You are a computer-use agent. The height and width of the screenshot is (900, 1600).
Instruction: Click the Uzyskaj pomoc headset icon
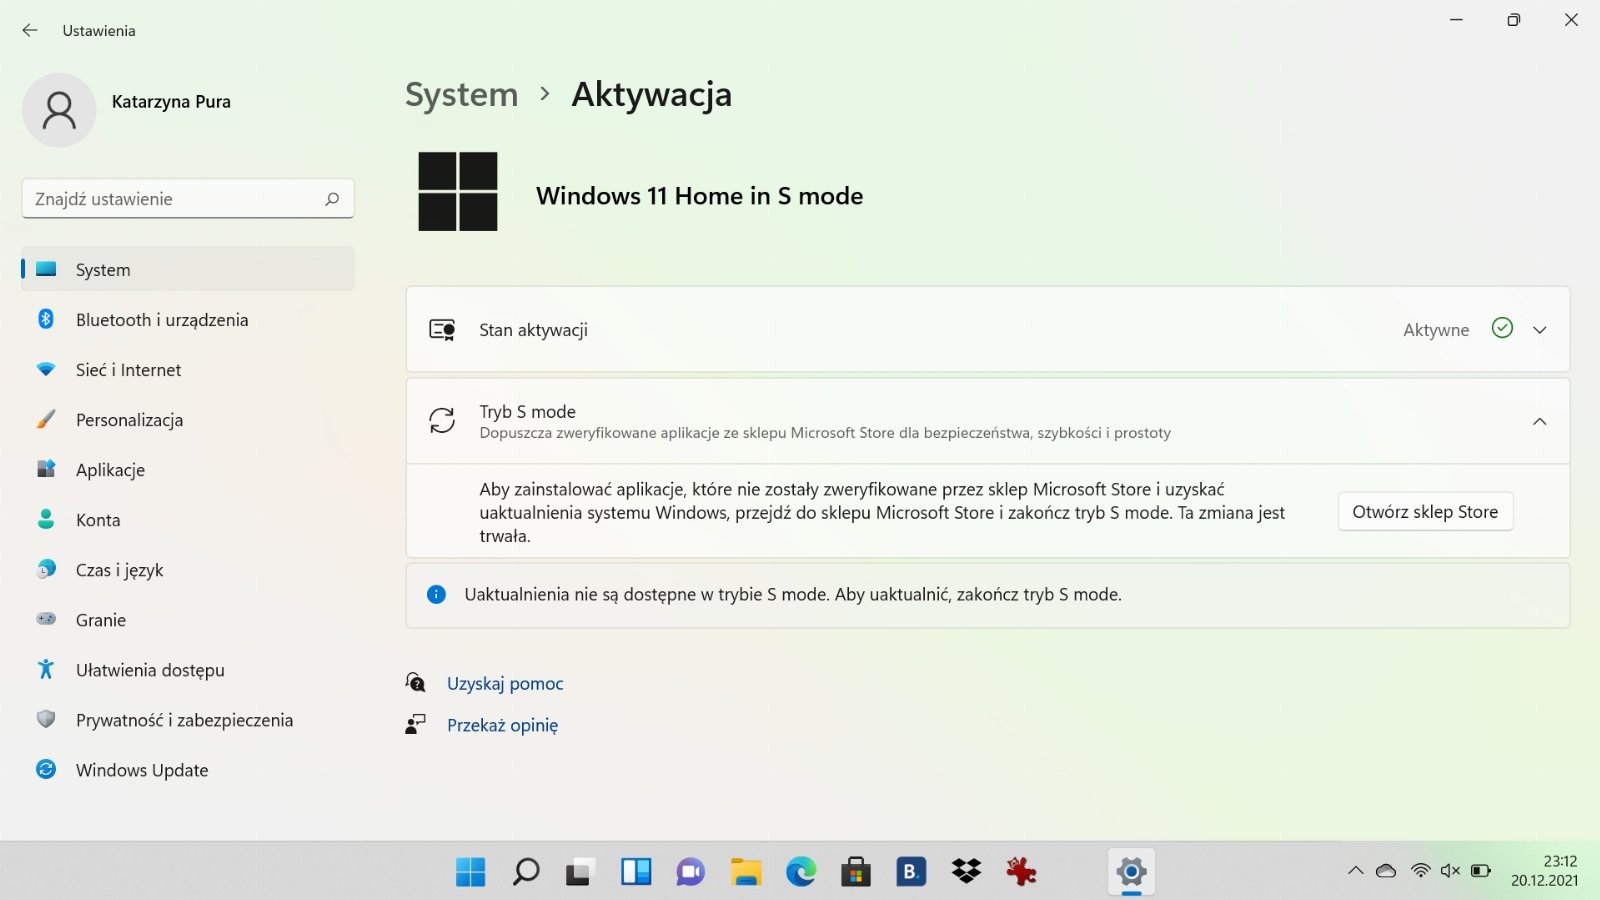[415, 683]
